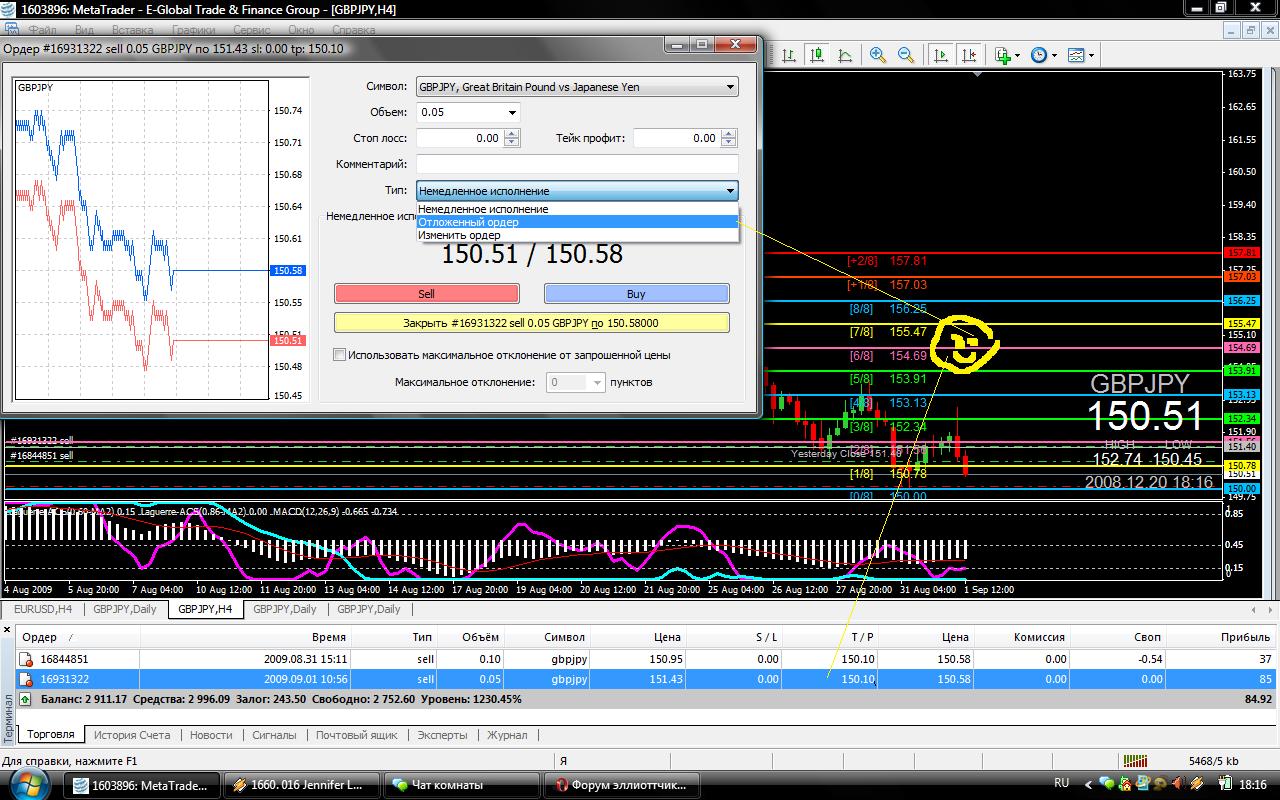Choose pending order option in type list

[577, 222]
